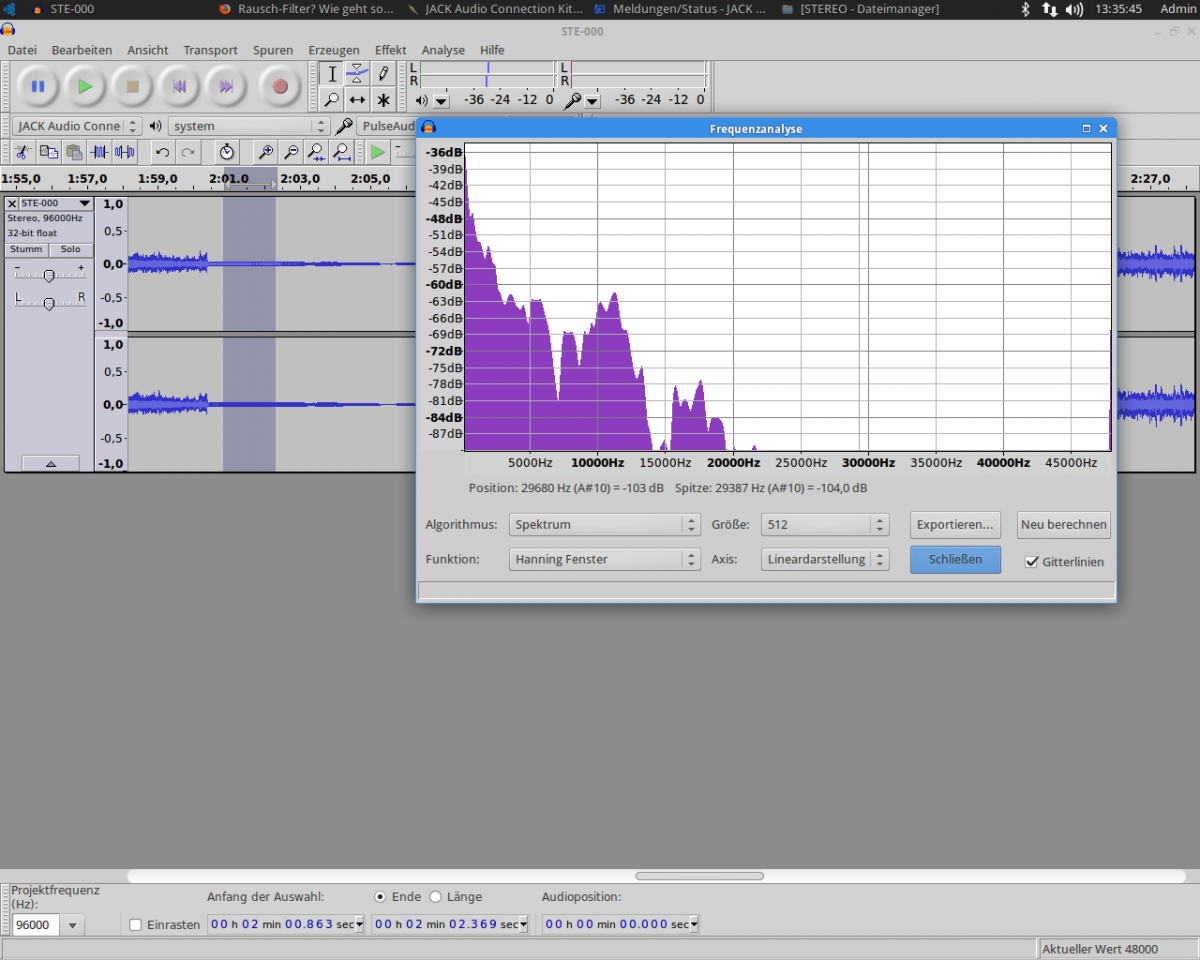The height and width of the screenshot is (960, 1200).
Task: Click the speaker output meter icon
Action: [x=422, y=100]
